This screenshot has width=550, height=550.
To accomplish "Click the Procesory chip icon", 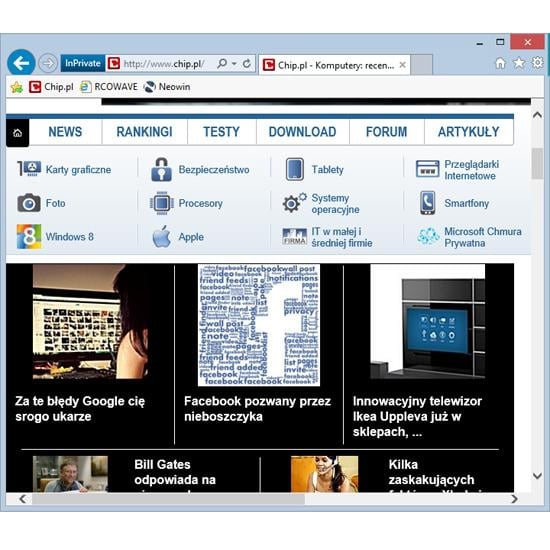I will pyautogui.click(x=162, y=203).
